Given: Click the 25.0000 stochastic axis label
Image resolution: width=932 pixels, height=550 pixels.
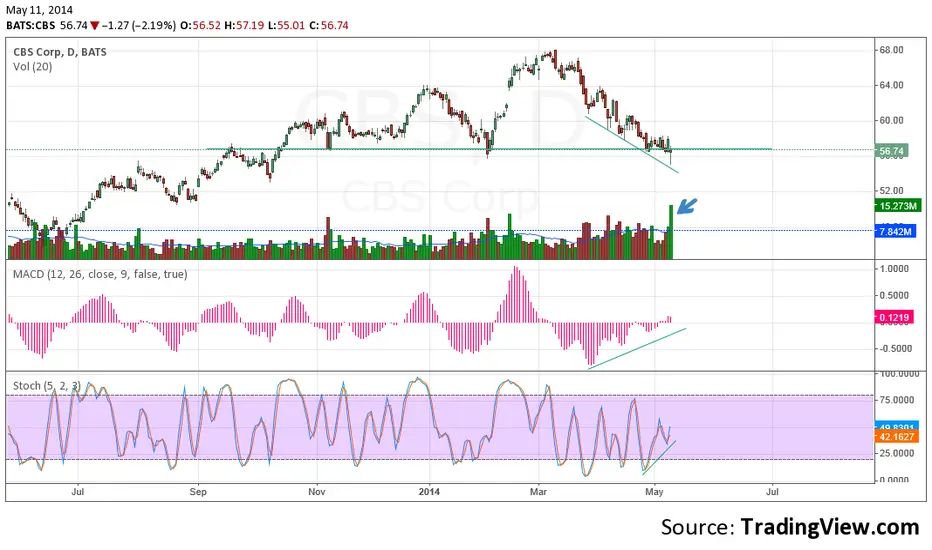Looking at the screenshot, I should (x=896, y=453).
